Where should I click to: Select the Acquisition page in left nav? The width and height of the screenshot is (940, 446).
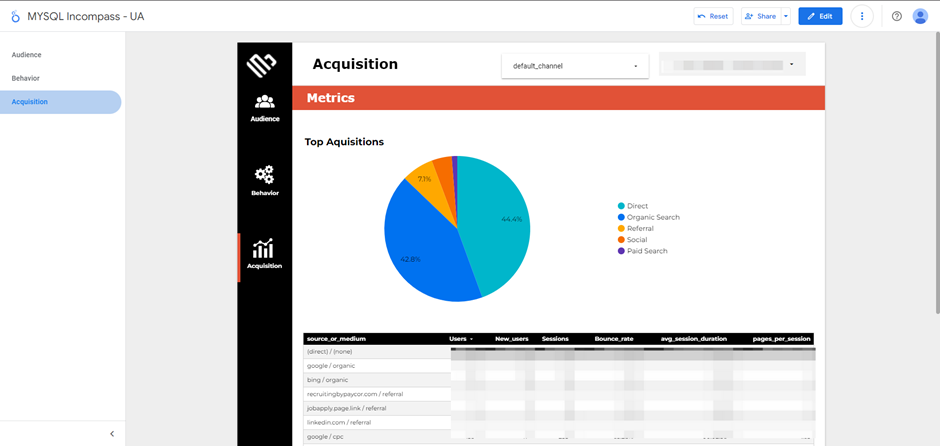[x=30, y=102]
